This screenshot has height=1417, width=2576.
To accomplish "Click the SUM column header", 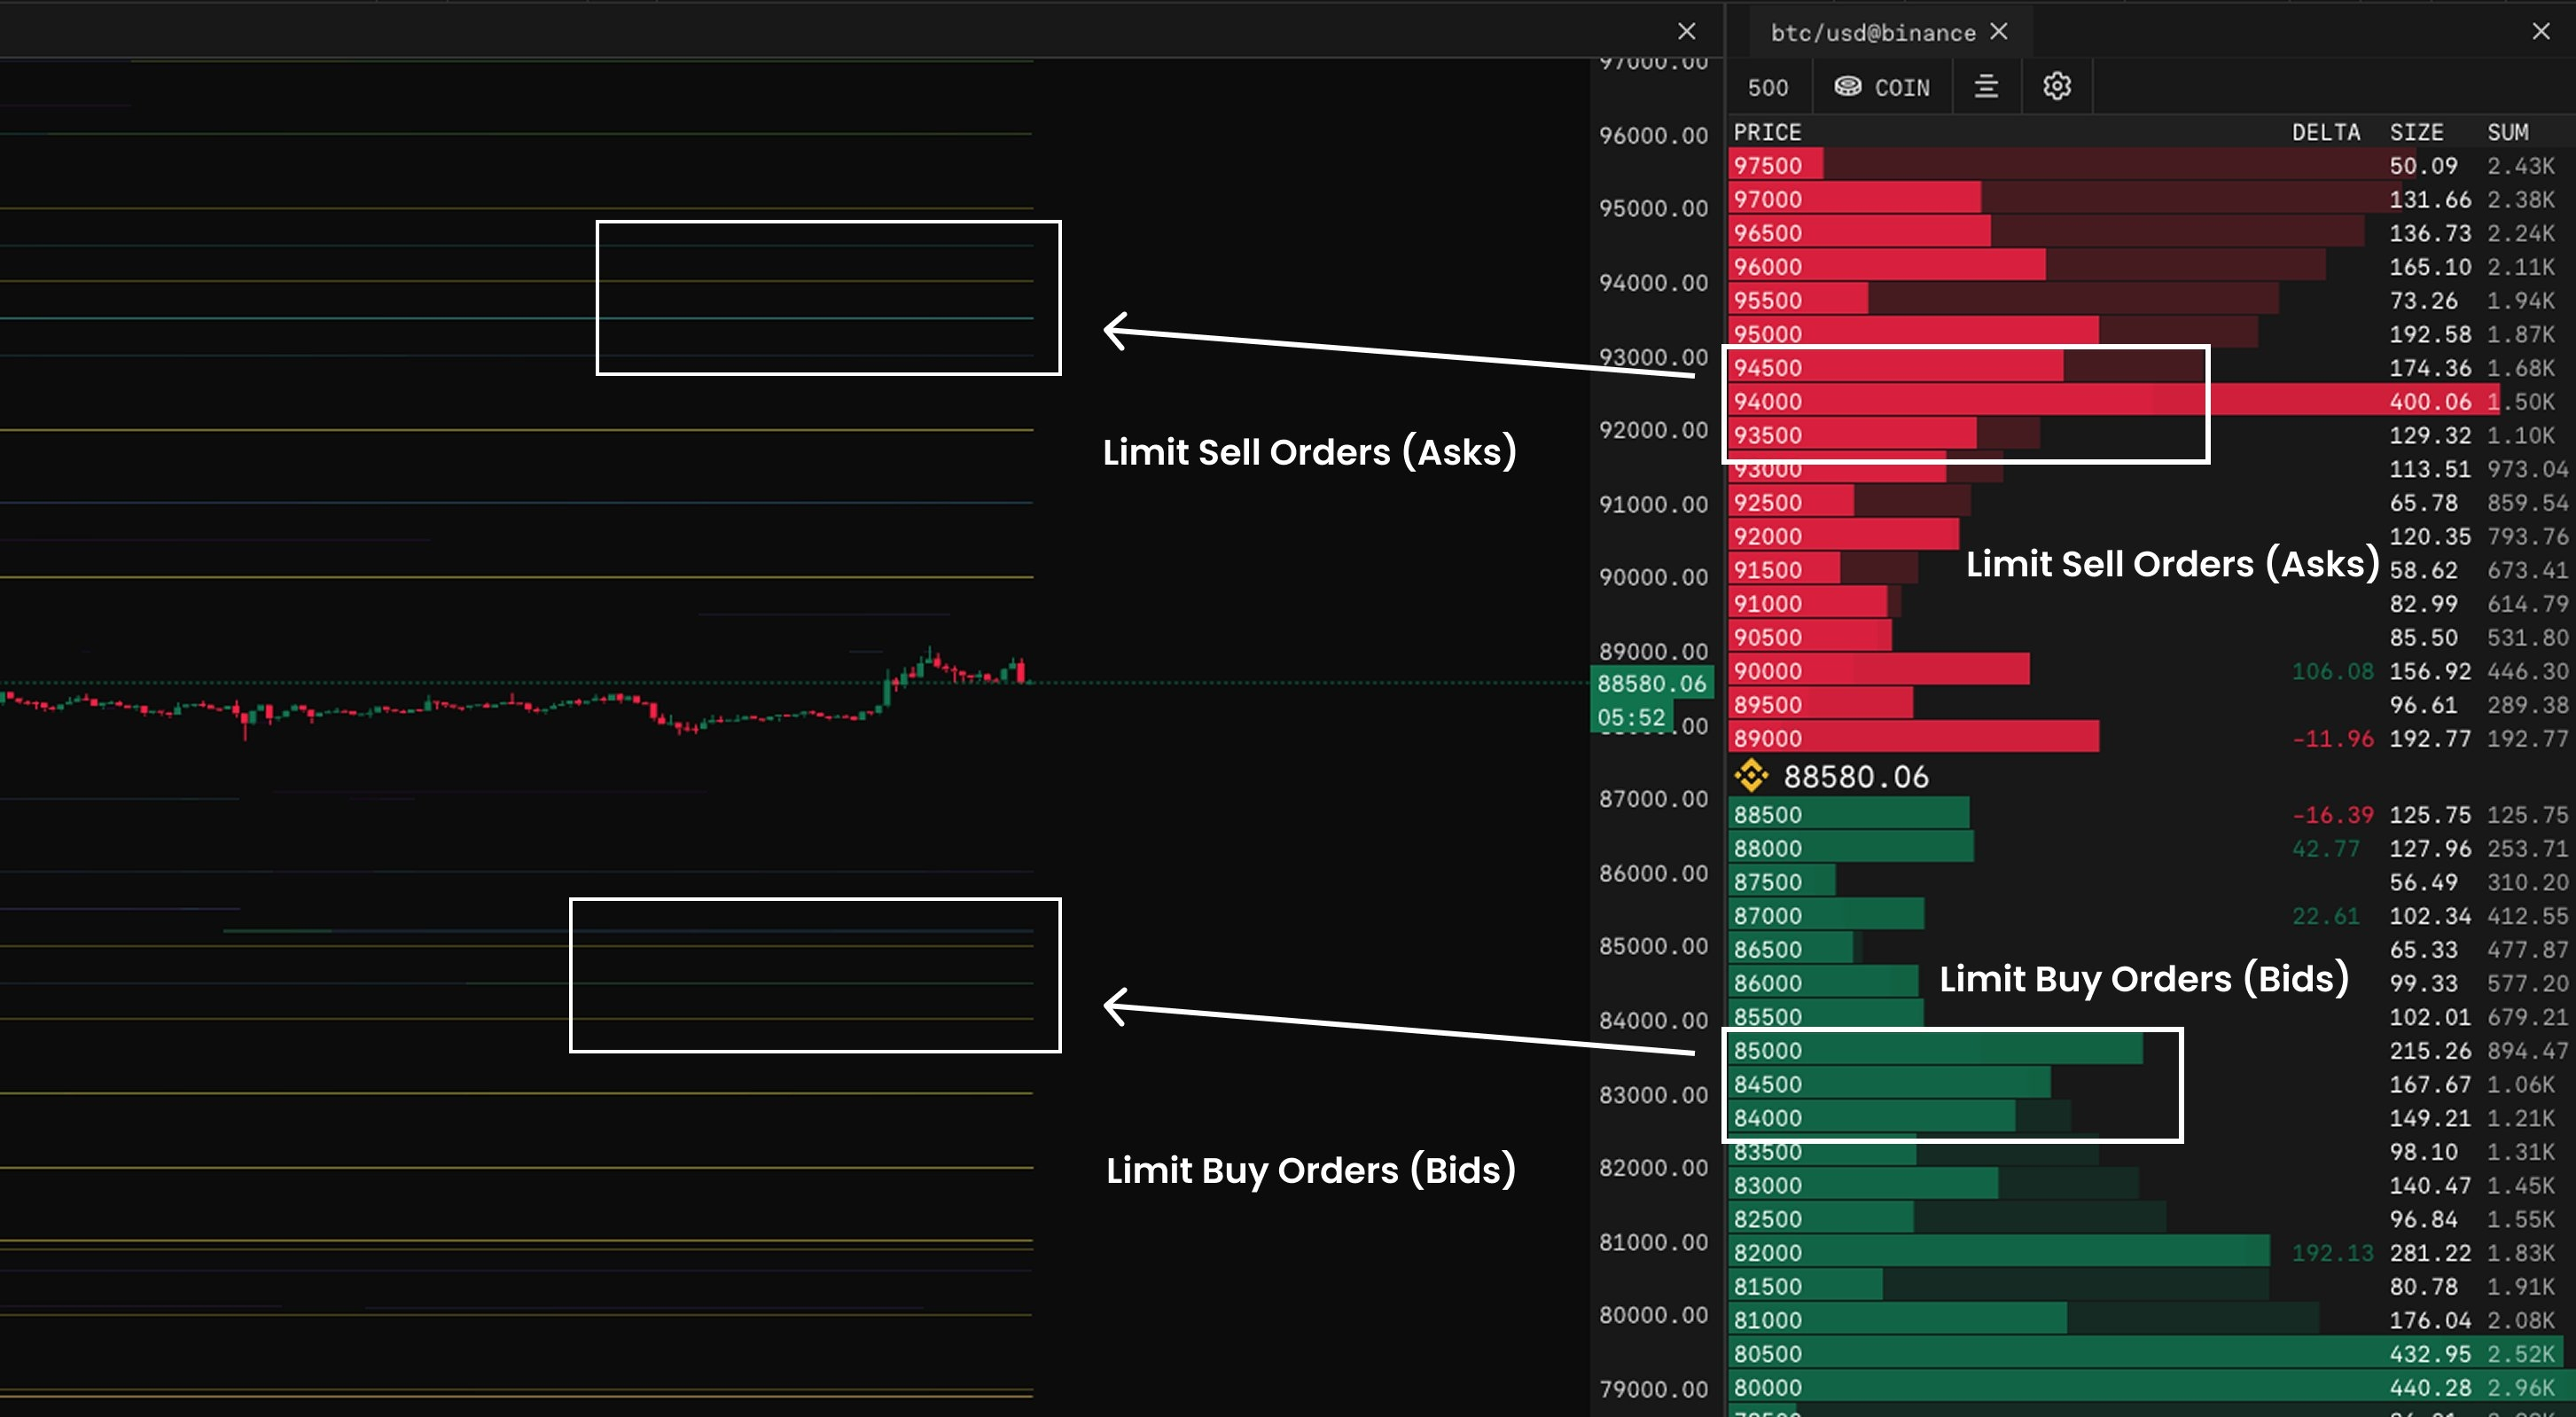I will point(2507,132).
